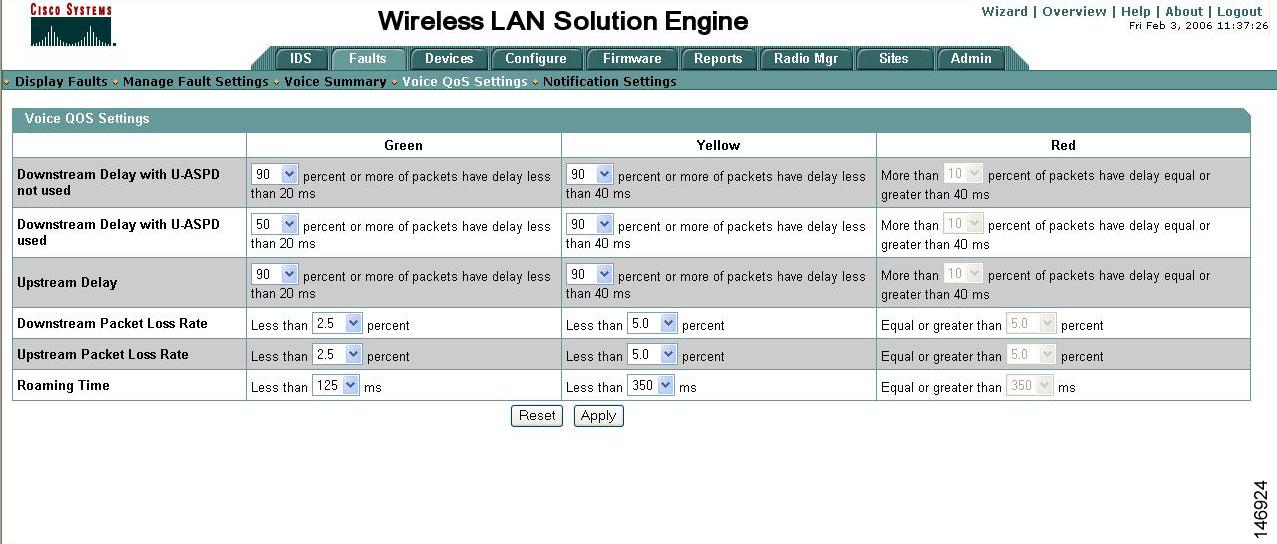Click the date and time stamp
The height and width of the screenshot is (544, 1277).
[x=1198, y=26]
